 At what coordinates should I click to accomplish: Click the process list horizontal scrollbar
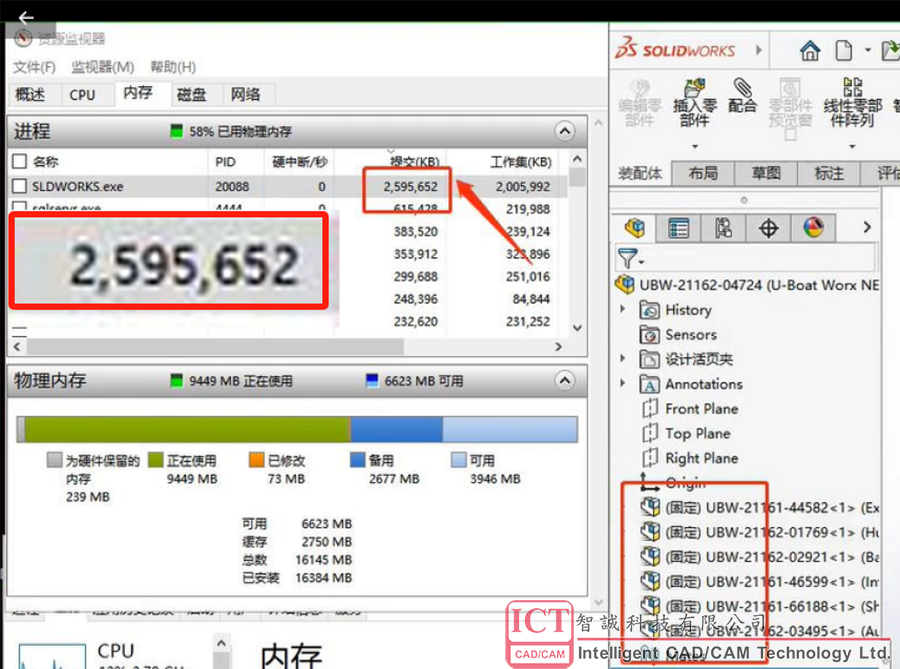215,347
